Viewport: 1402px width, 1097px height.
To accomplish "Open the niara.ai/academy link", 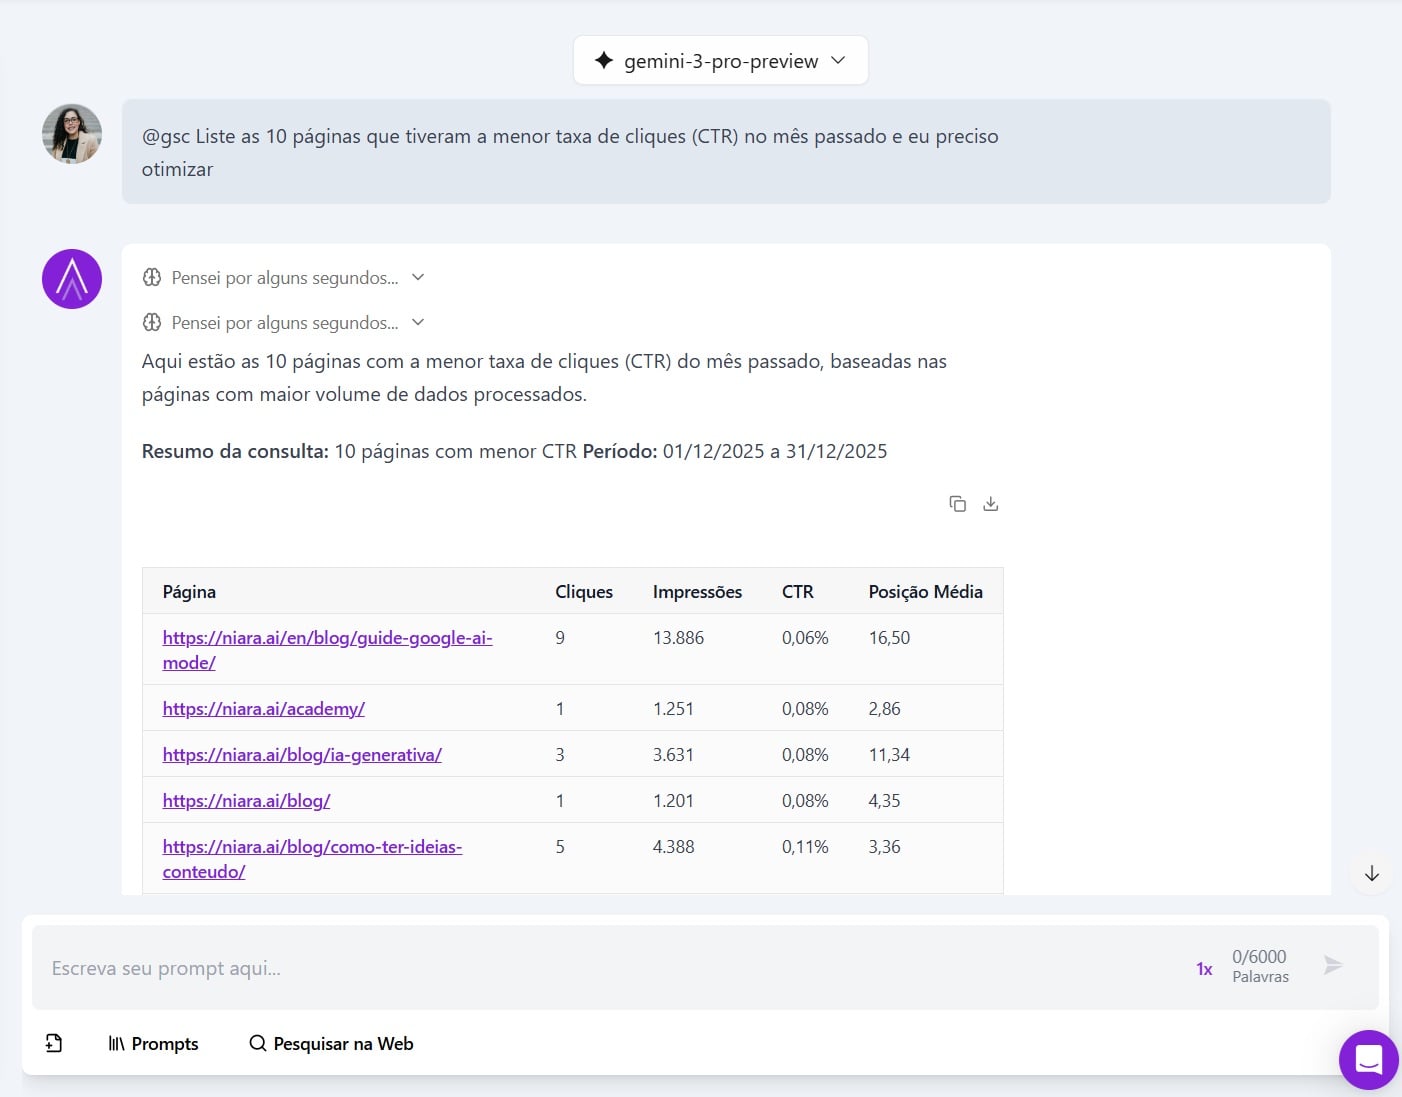I will [x=263, y=709].
